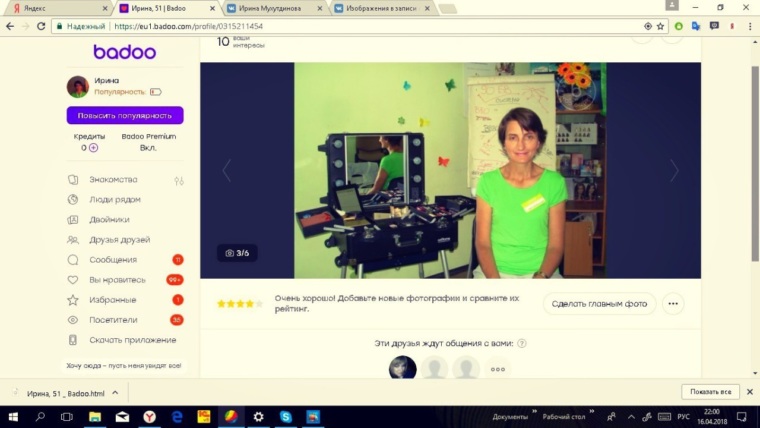
Task: Open Chrome's three-dot menu
Action: pyautogui.click(x=749, y=26)
